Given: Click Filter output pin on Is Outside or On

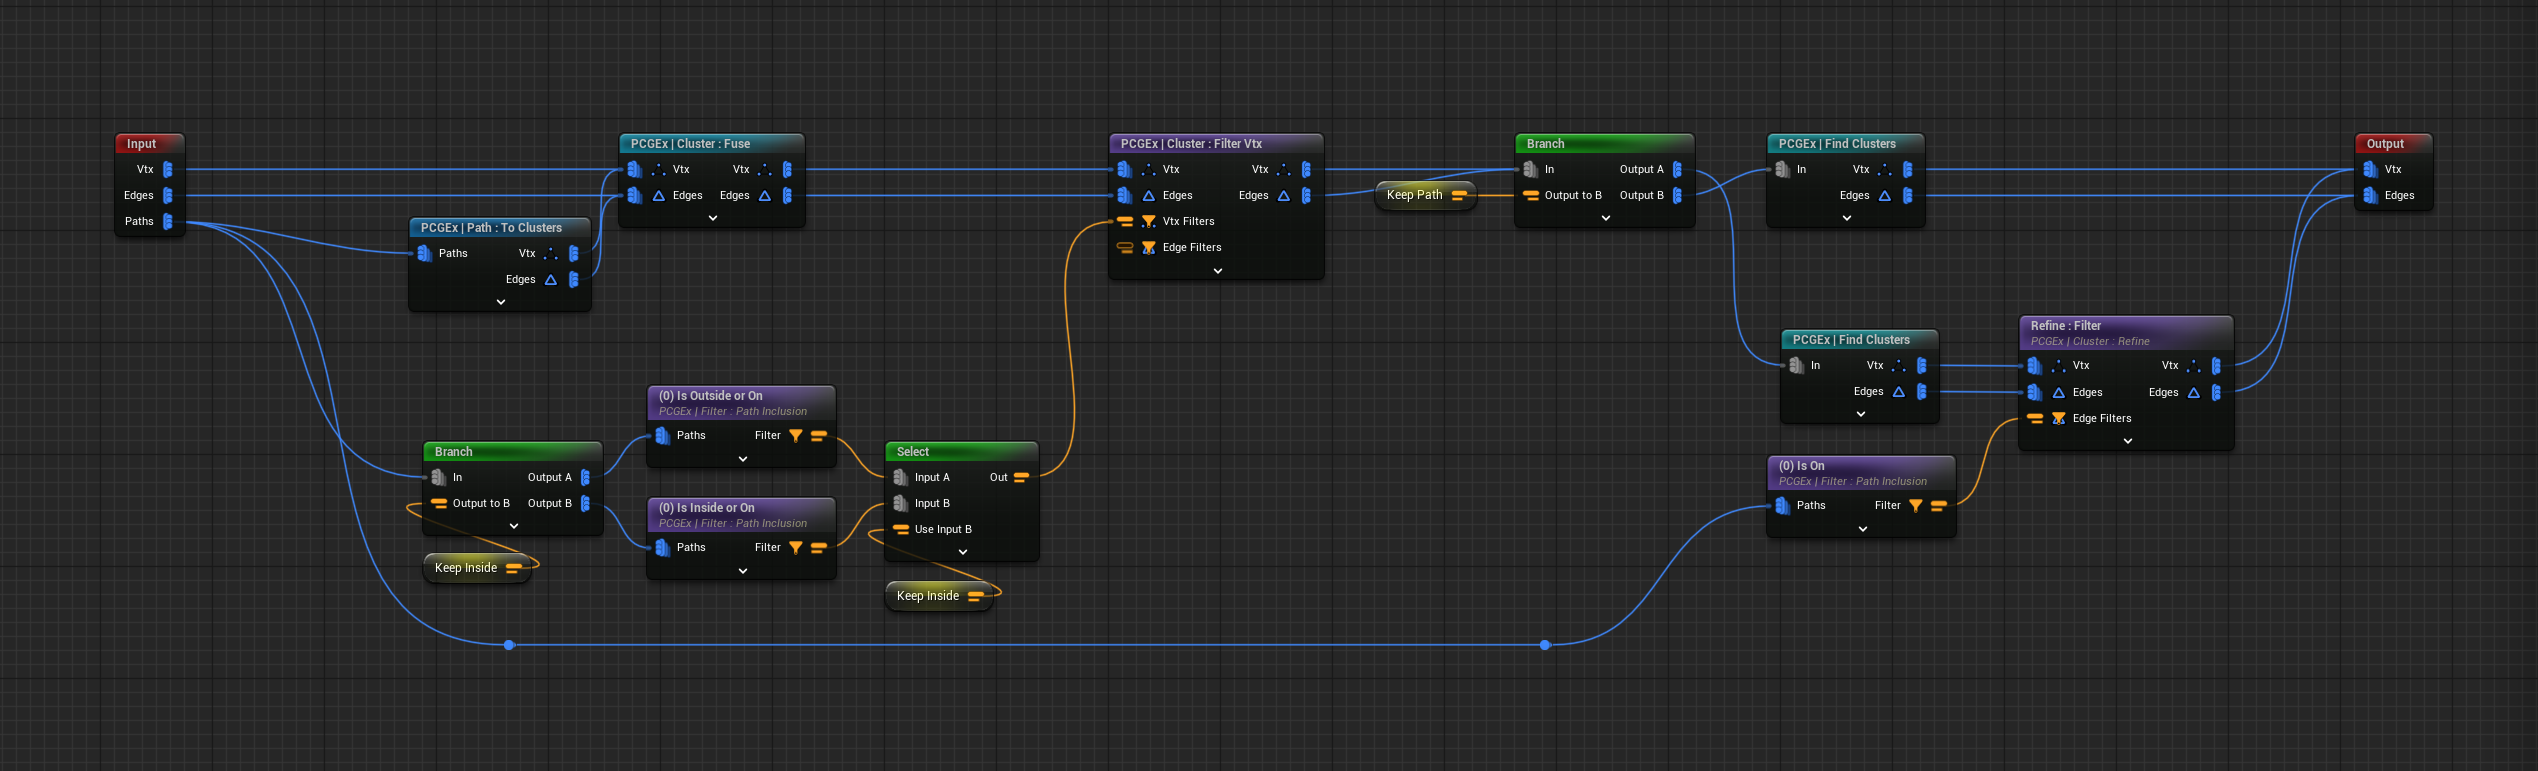Looking at the screenshot, I should (819, 436).
